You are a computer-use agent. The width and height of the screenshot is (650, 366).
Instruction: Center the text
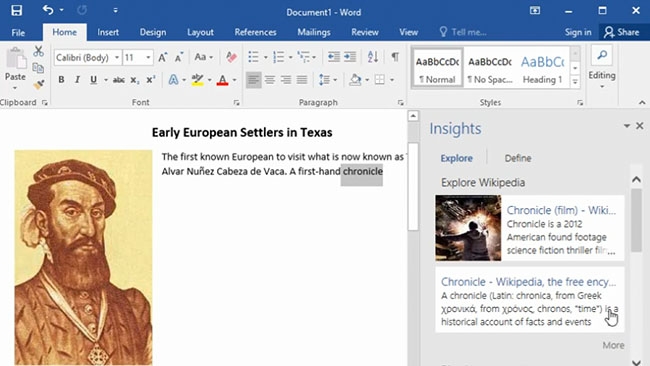pyautogui.click(x=270, y=80)
